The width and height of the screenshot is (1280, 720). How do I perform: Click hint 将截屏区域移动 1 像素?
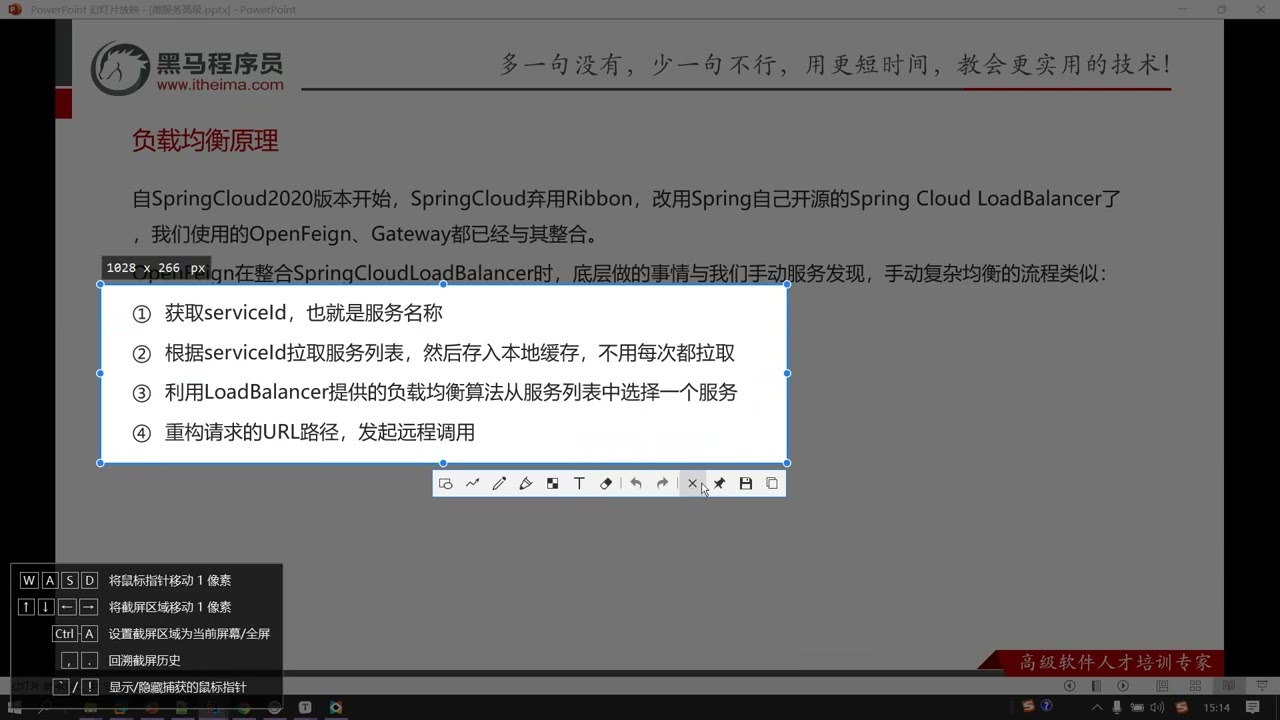tap(170, 607)
